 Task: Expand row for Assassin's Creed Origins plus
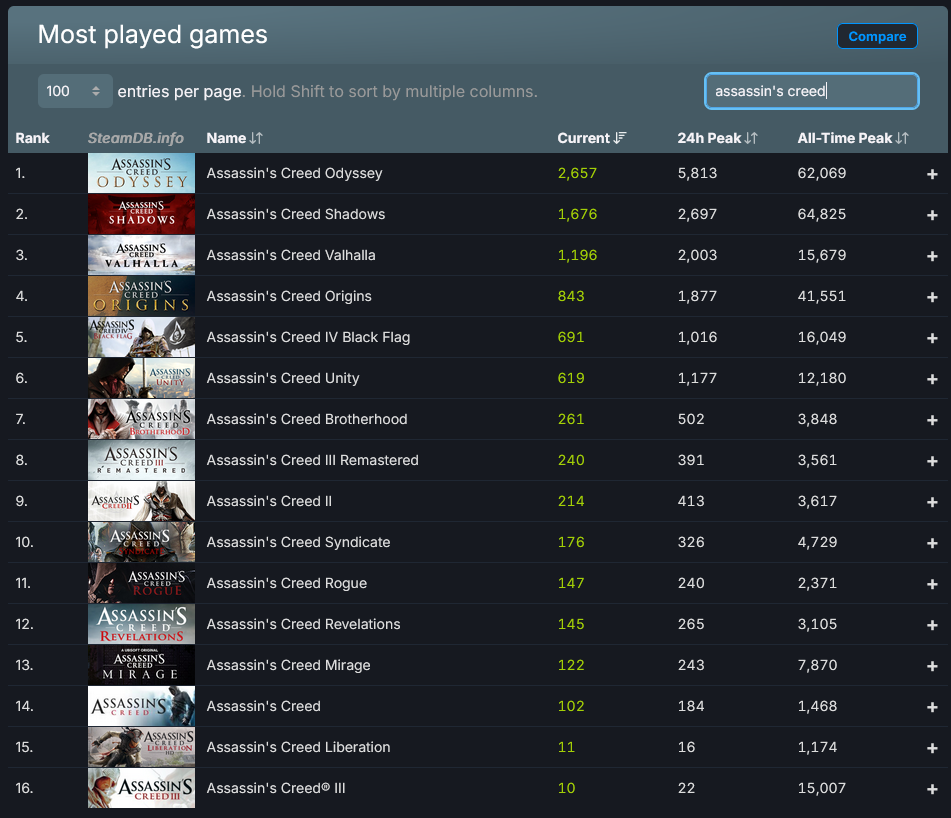(x=932, y=297)
